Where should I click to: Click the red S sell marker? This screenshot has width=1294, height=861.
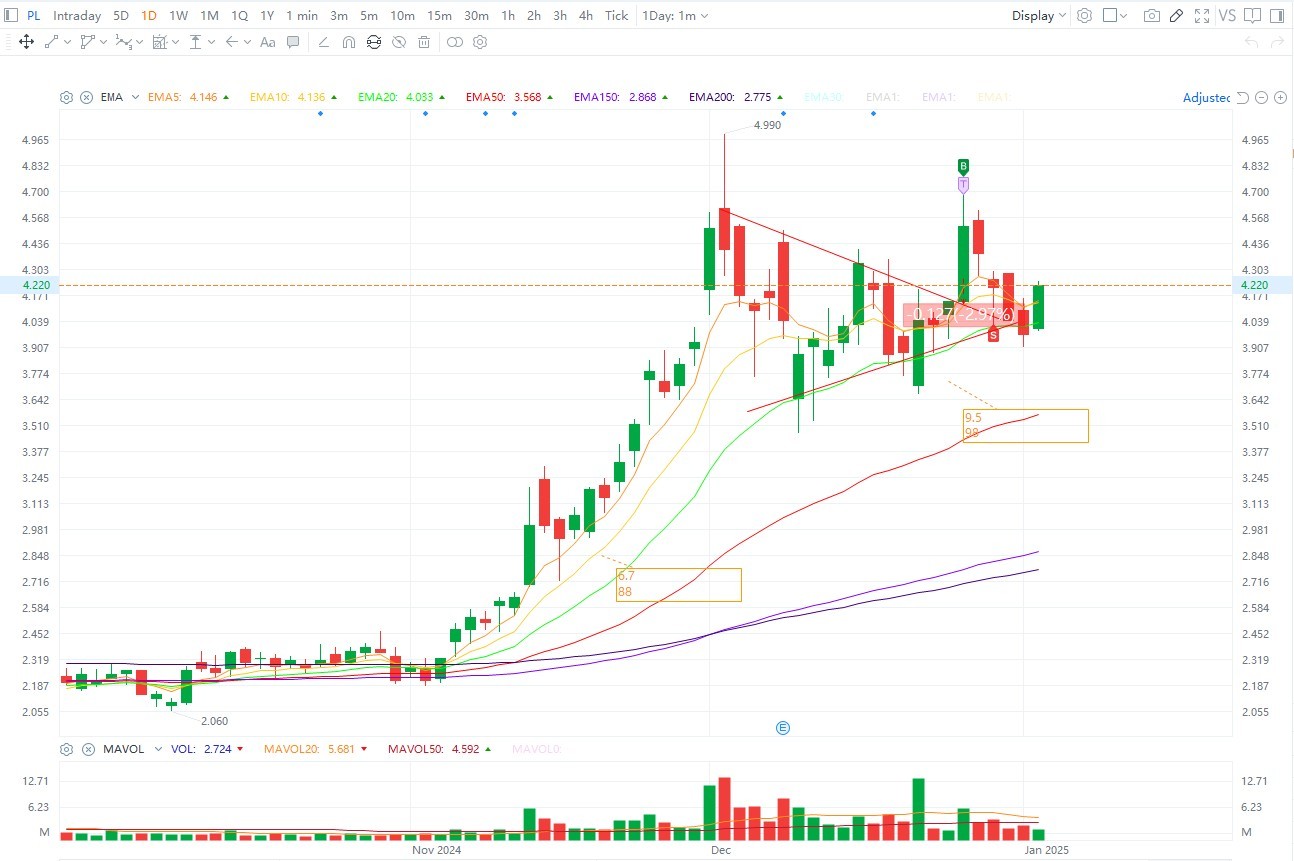tap(993, 335)
